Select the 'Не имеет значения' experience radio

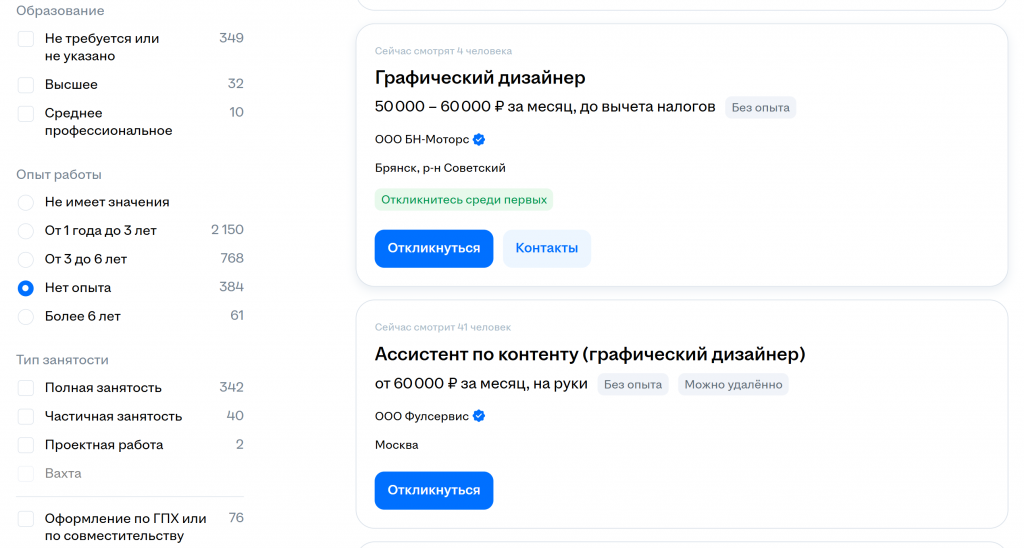(x=25, y=202)
